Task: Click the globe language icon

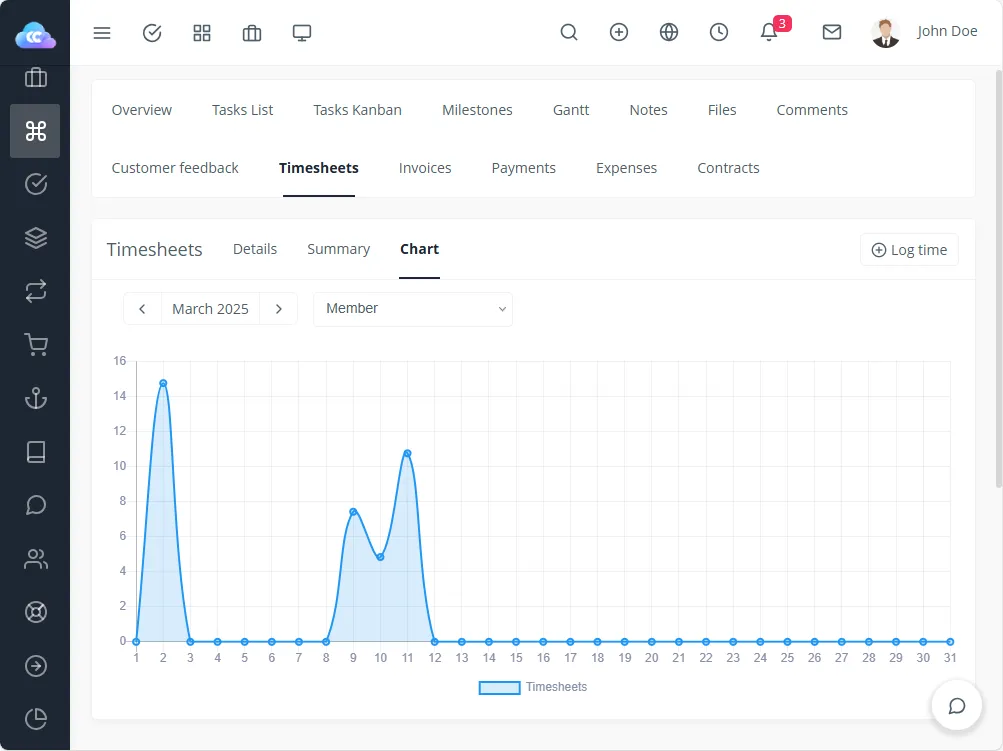Action: (669, 33)
